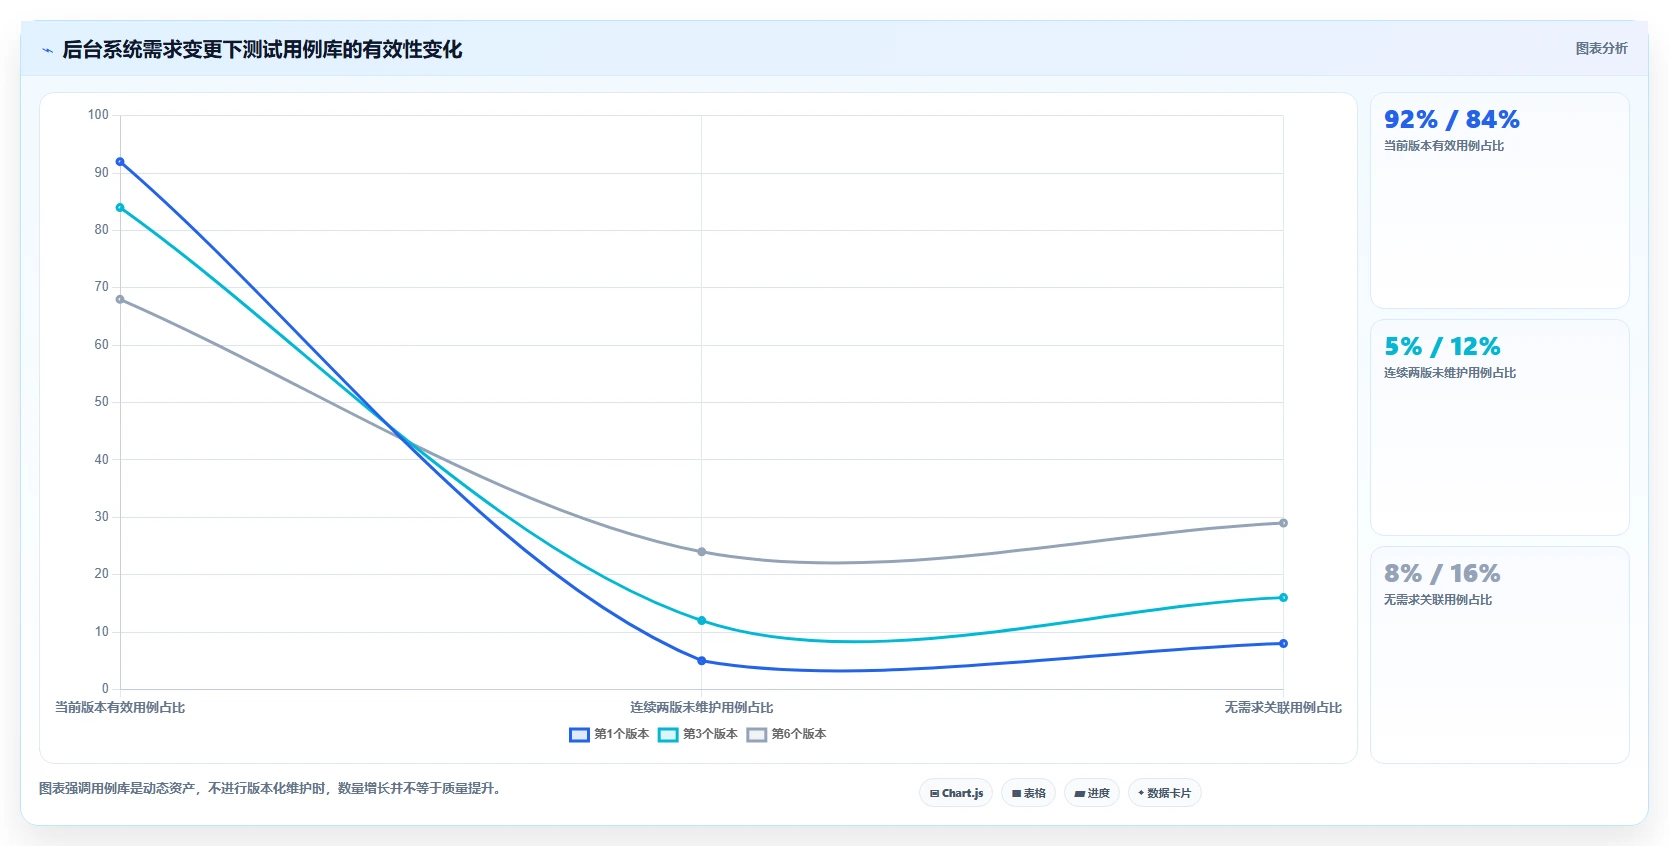Click the gray right-end data point at 29
The image size is (1669, 846).
[1283, 523]
